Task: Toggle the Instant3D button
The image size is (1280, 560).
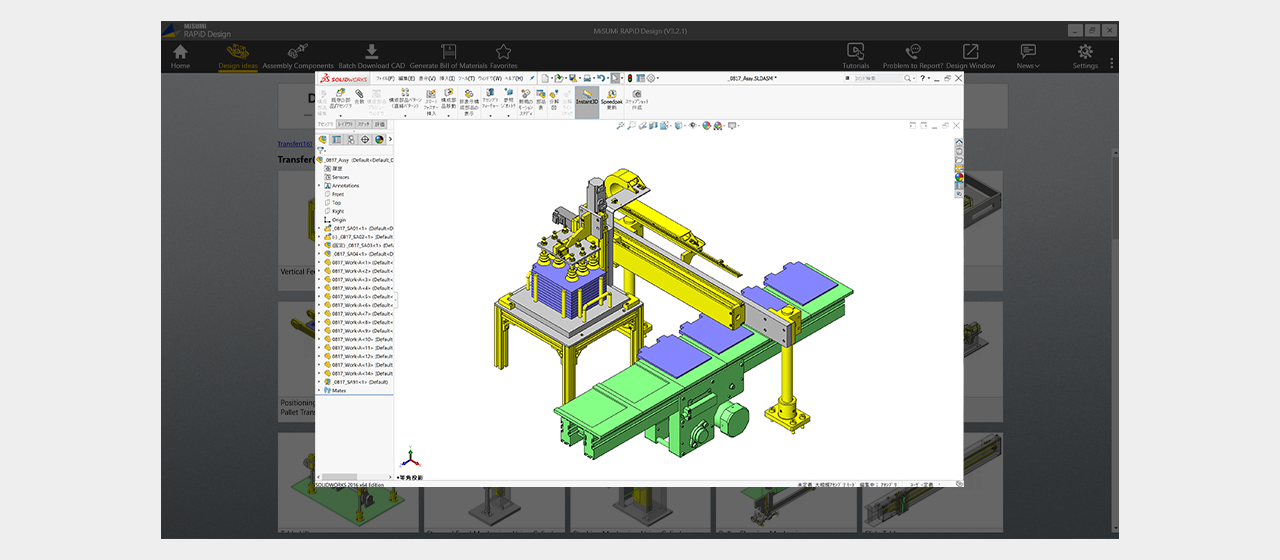Action: pyautogui.click(x=587, y=96)
